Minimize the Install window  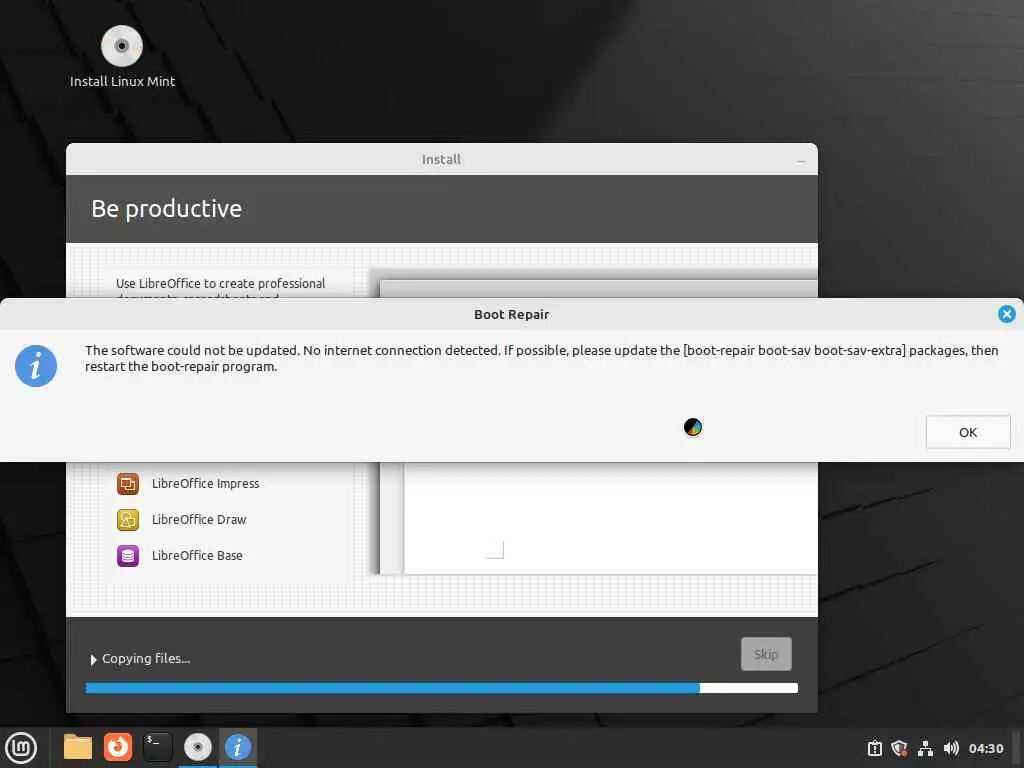[x=801, y=160]
